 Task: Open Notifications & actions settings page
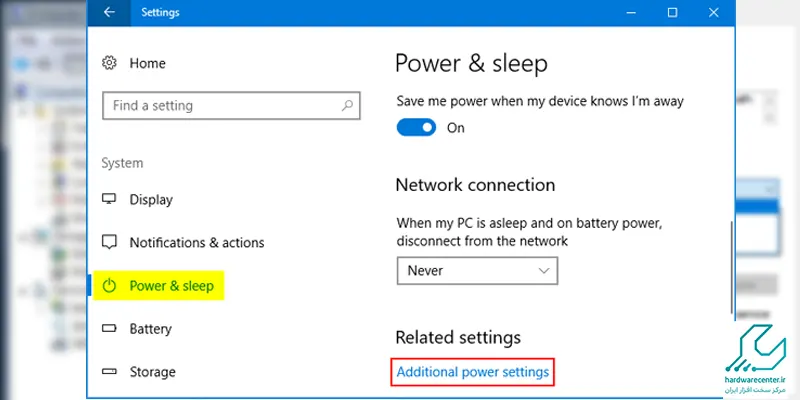pos(197,242)
